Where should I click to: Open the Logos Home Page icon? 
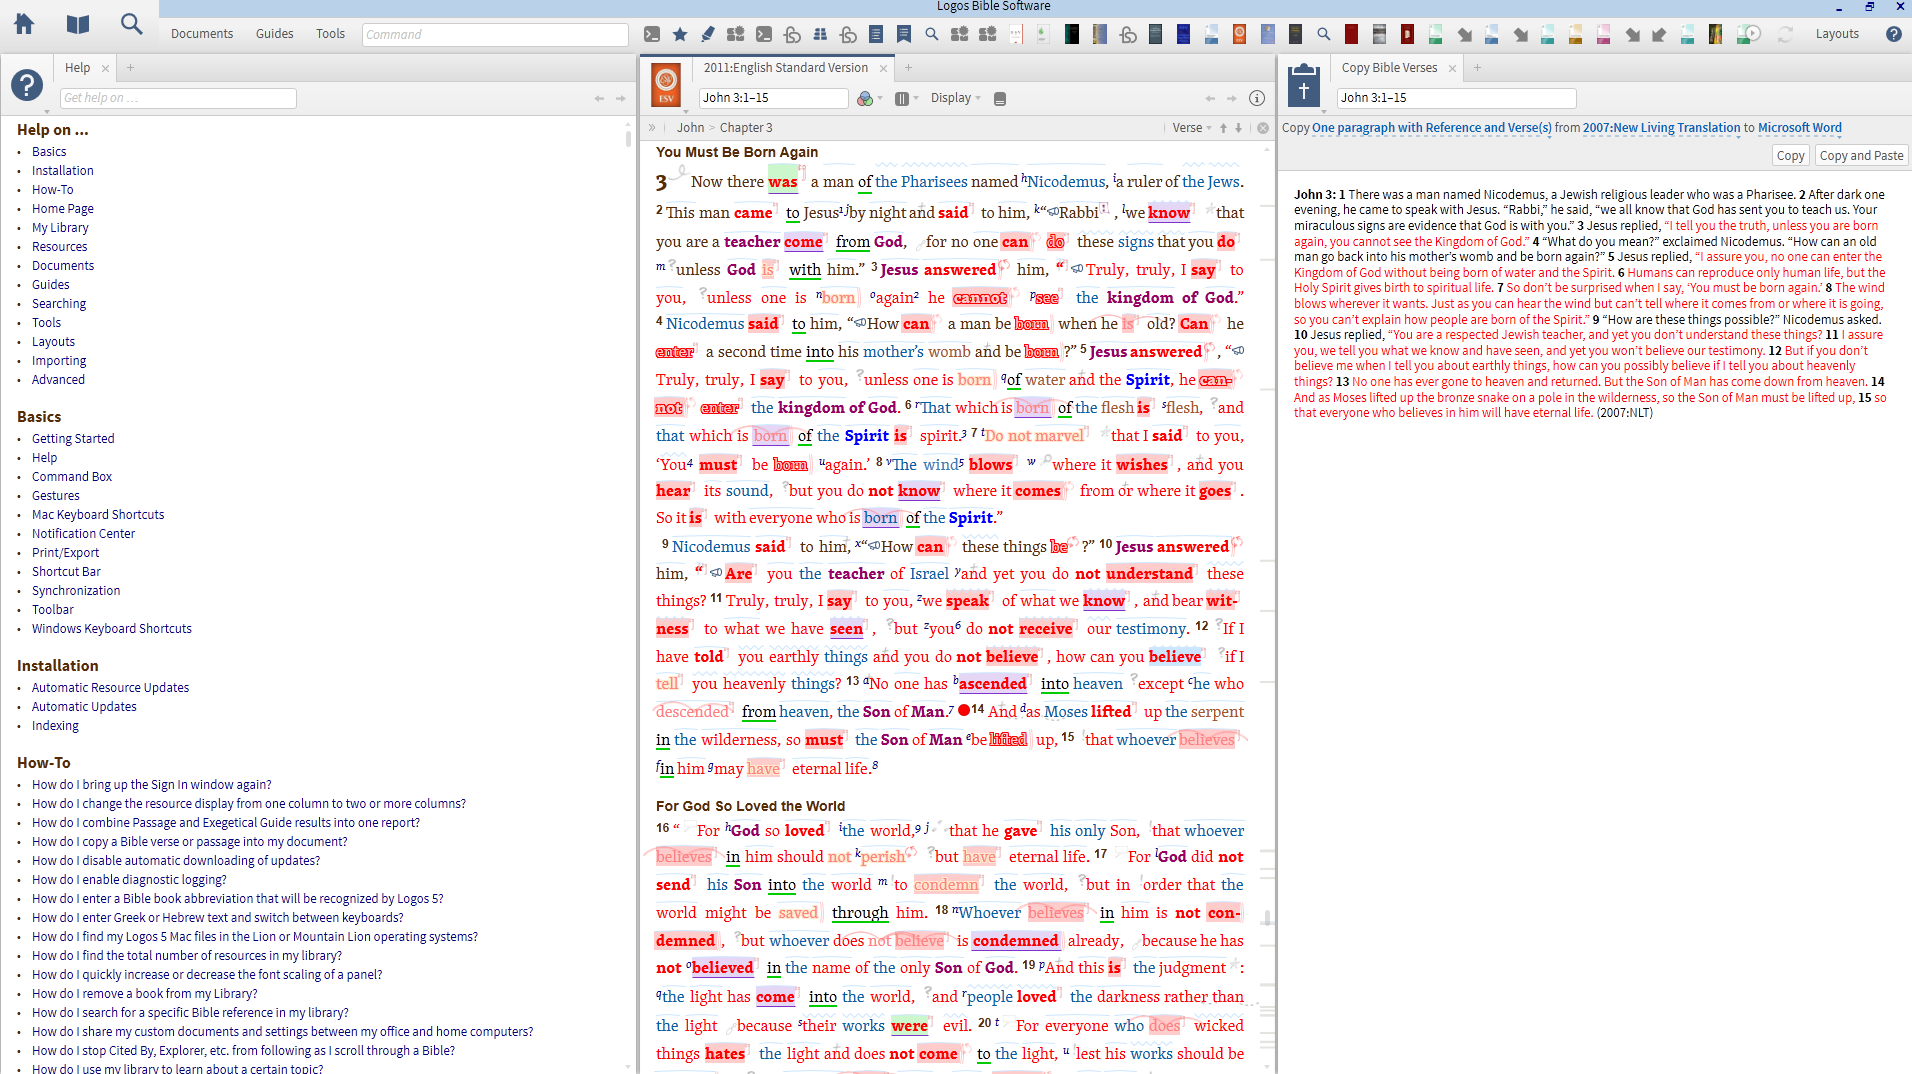tap(24, 24)
